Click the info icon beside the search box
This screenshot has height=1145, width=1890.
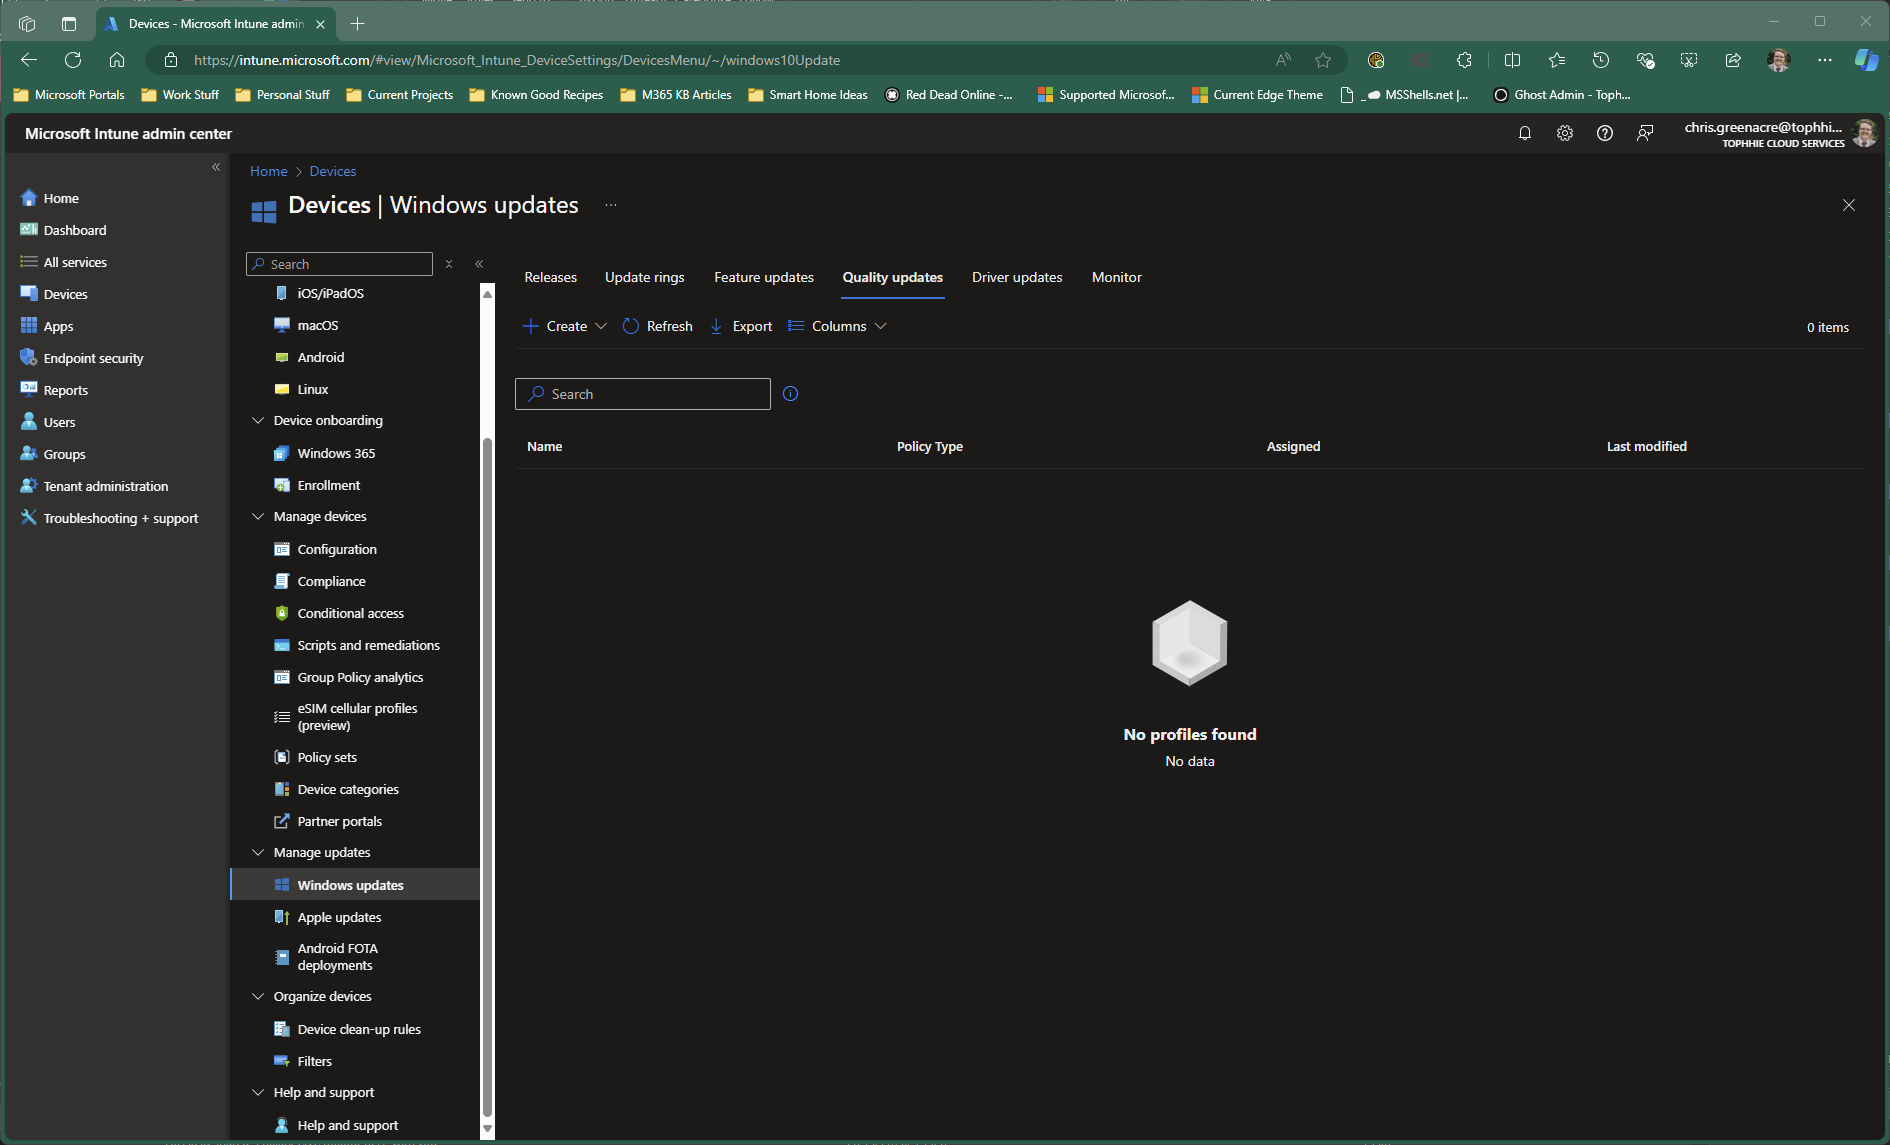(790, 394)
